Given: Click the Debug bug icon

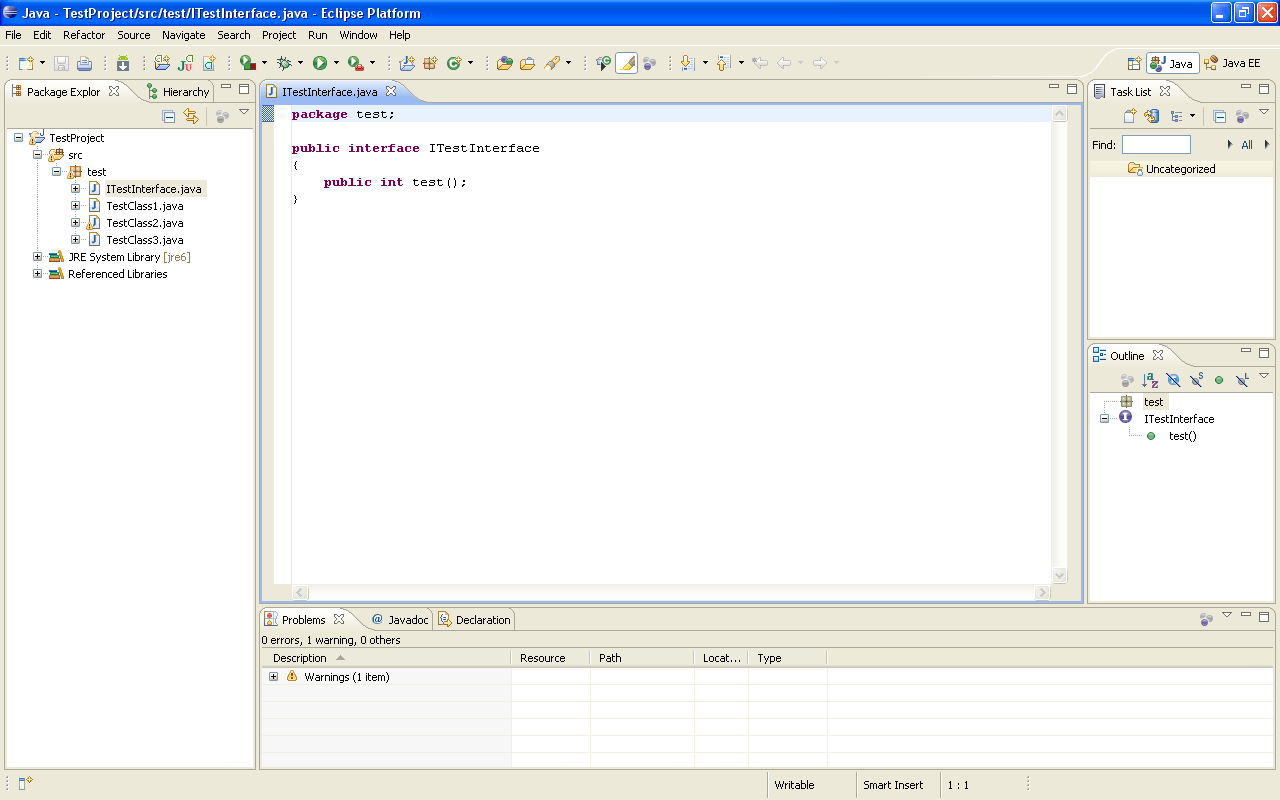Looking at the screenshot, I should tap(284, 63).
